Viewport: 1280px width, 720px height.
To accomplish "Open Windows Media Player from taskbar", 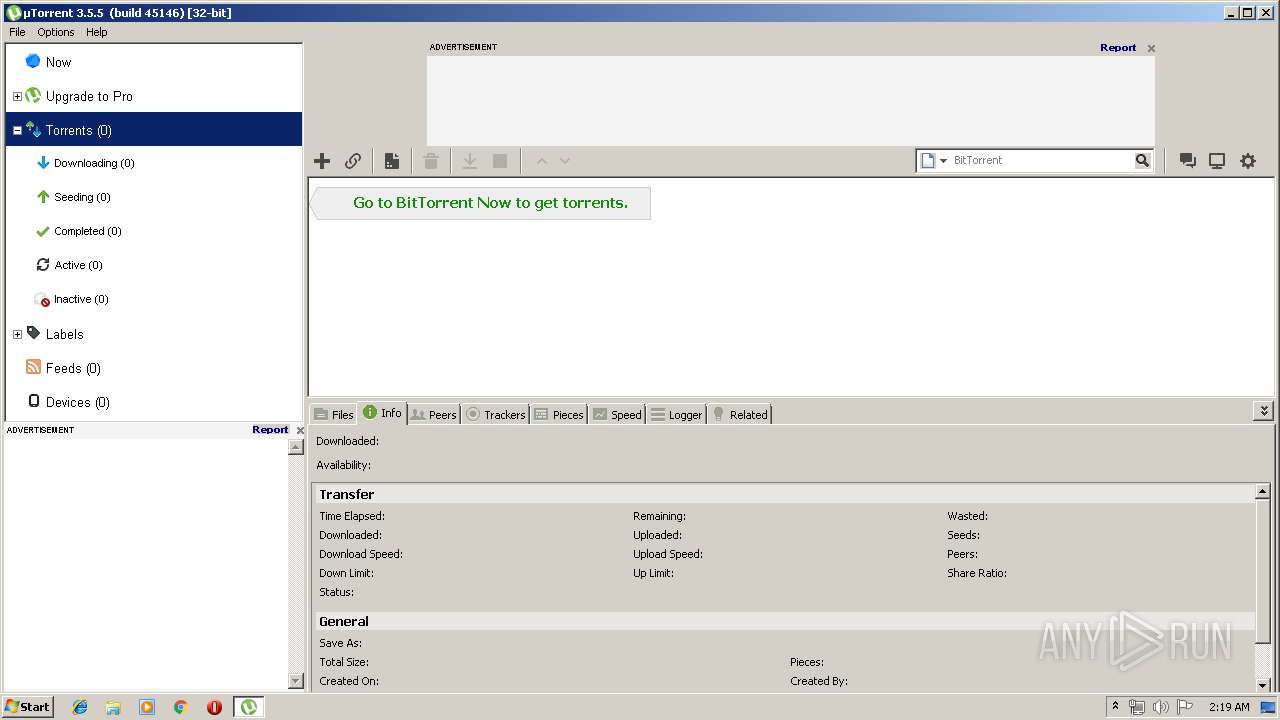I will coord(147,707).
